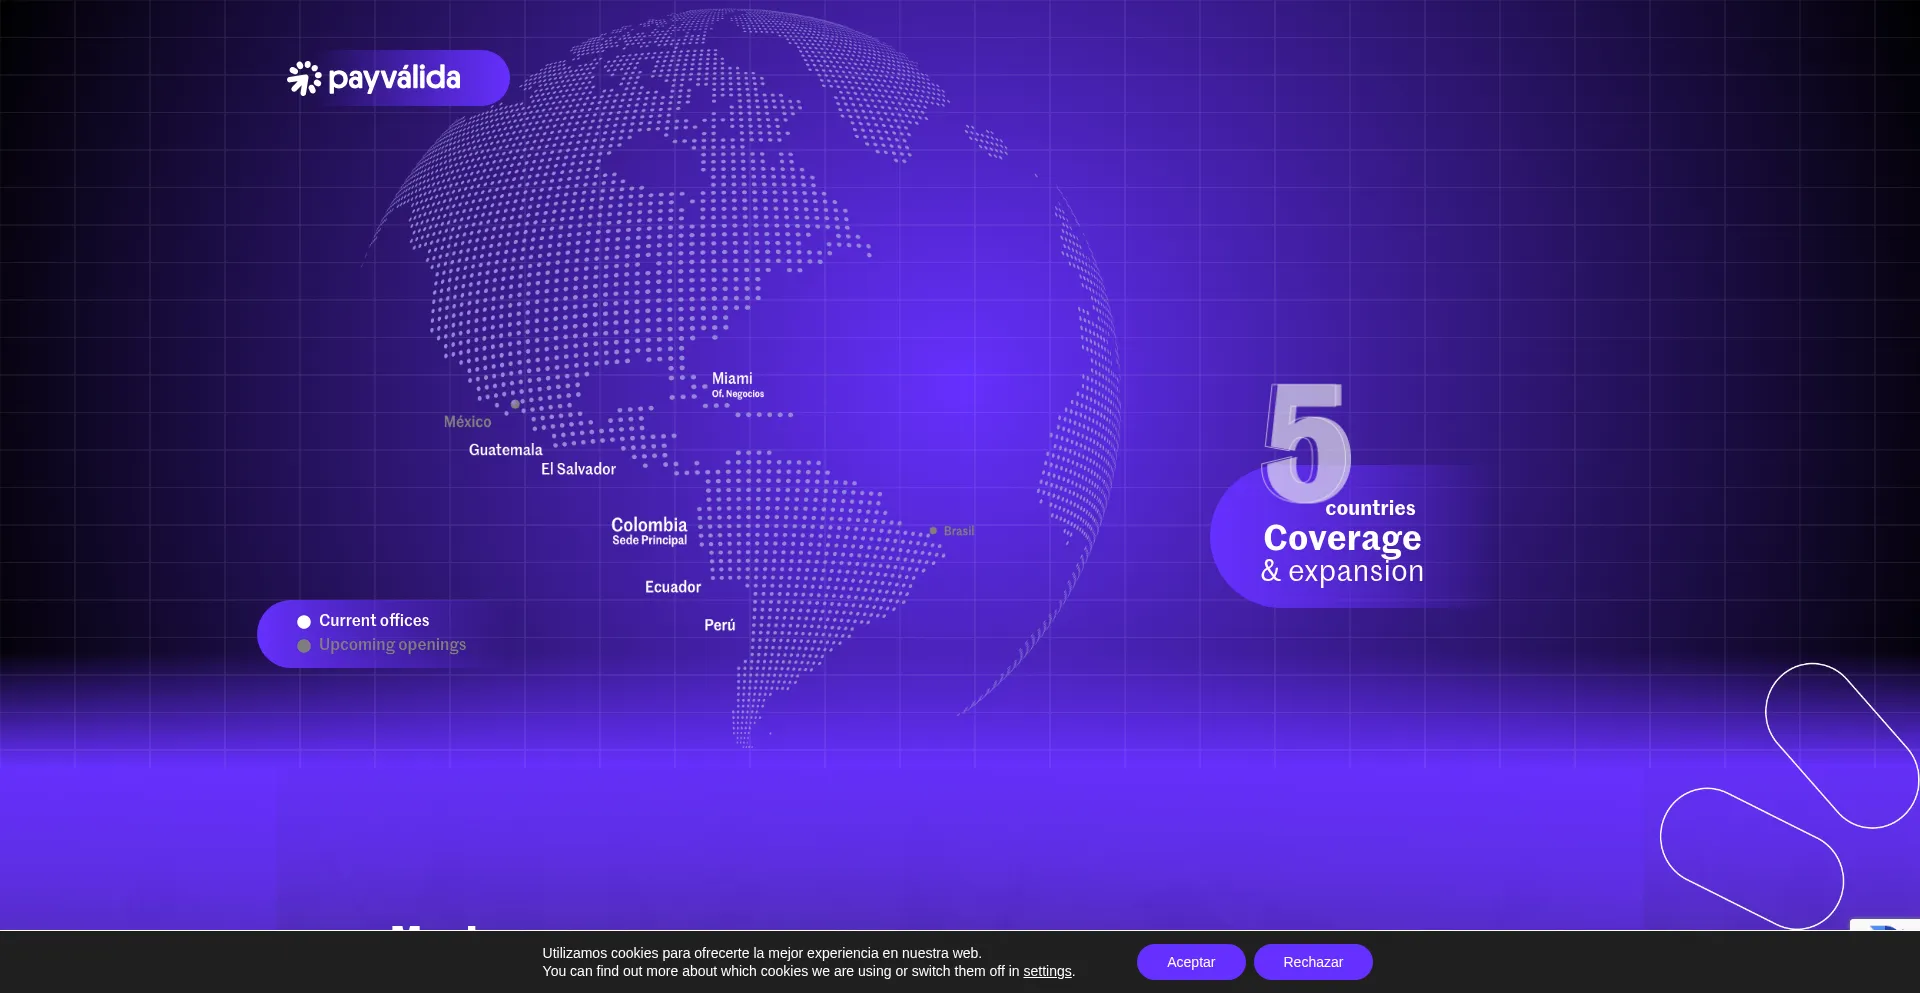Click the payválida brand name text
The width and height of the screenshot is (1920, 993).
pos(394,78)
